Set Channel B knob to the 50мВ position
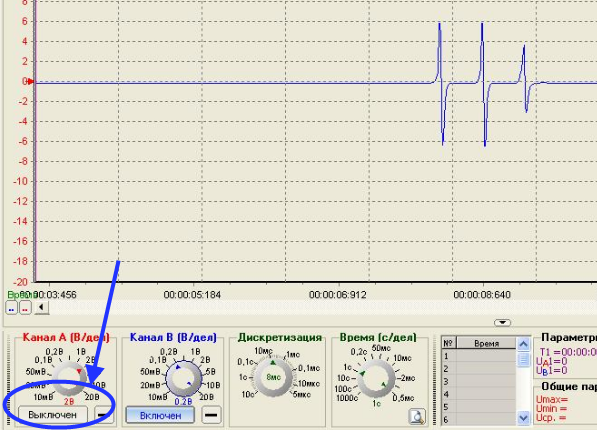 click(x=150, y=371)
